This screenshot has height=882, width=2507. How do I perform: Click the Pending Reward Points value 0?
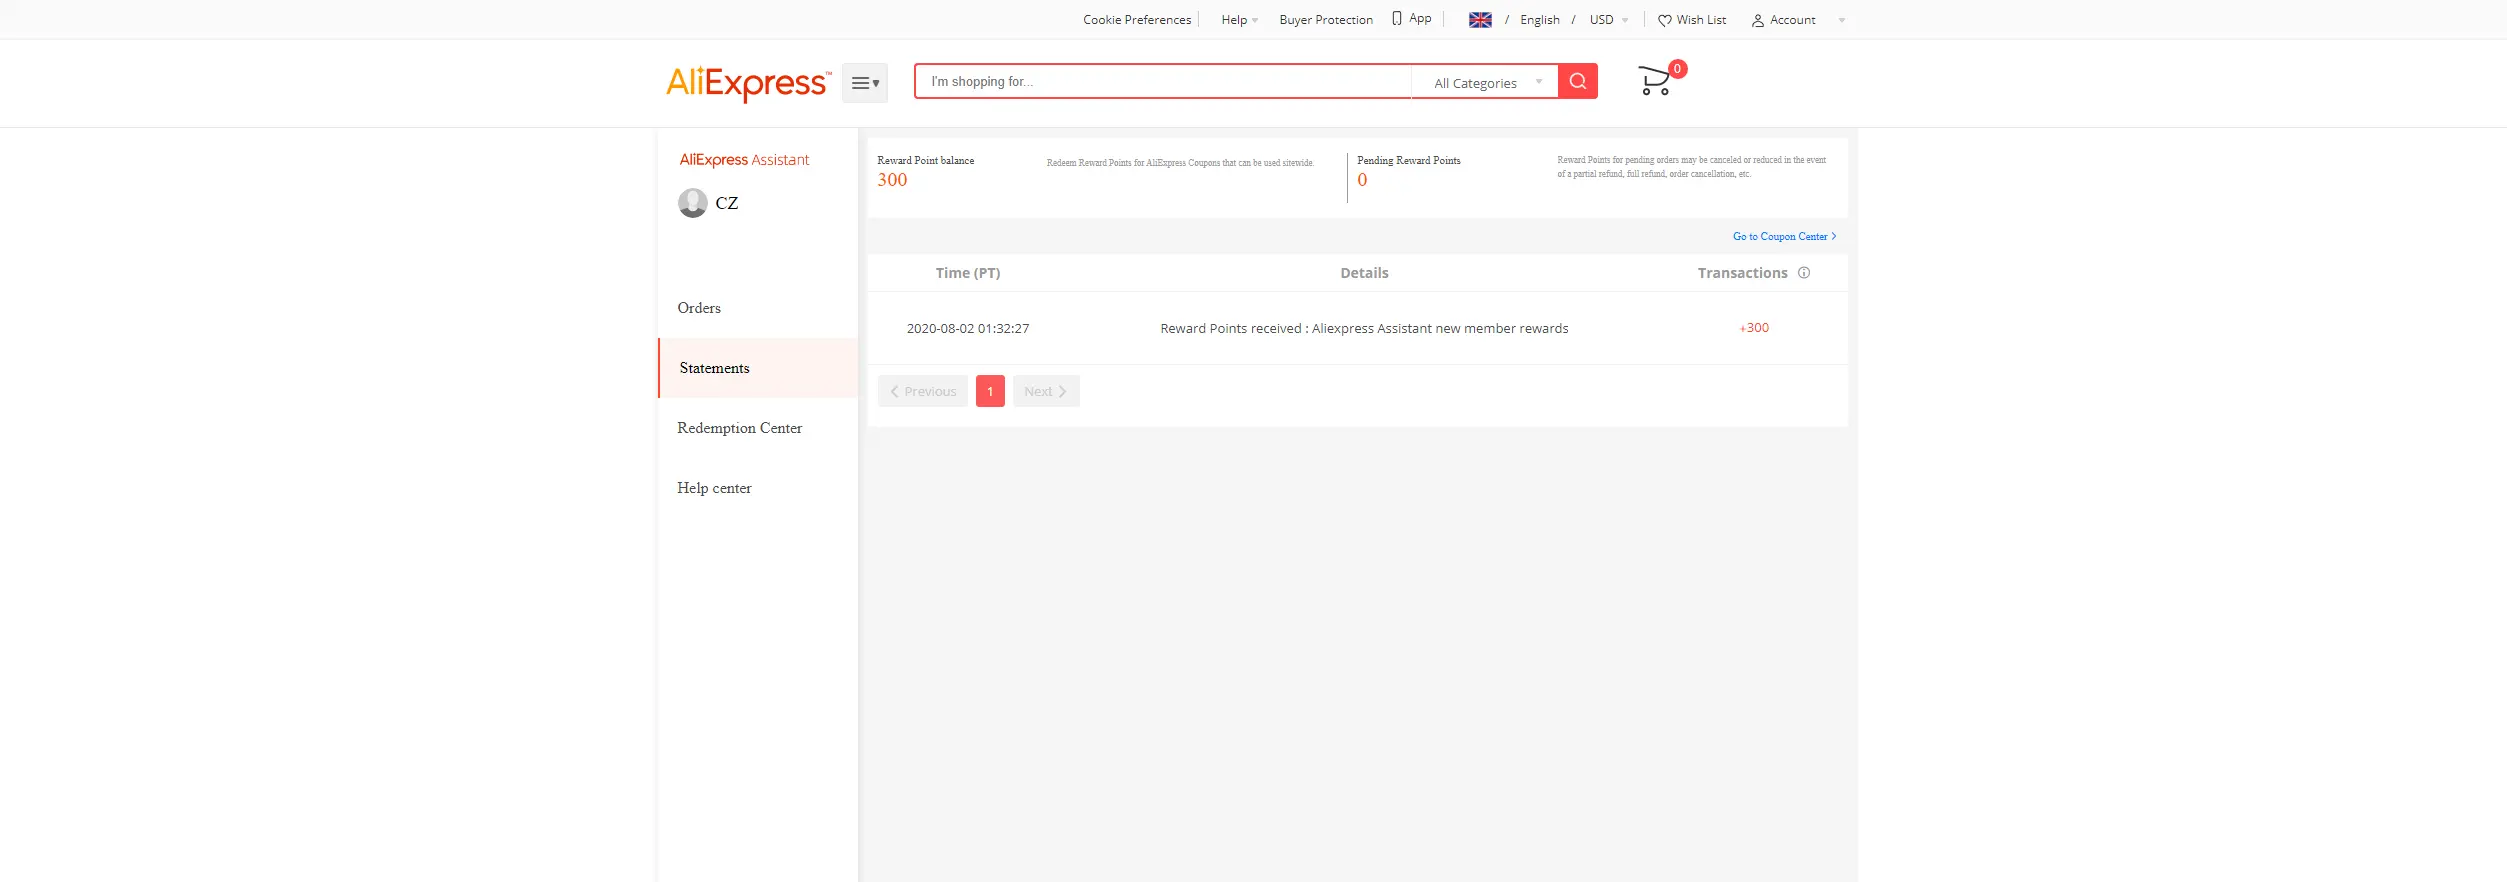(x=1362, y=180)
